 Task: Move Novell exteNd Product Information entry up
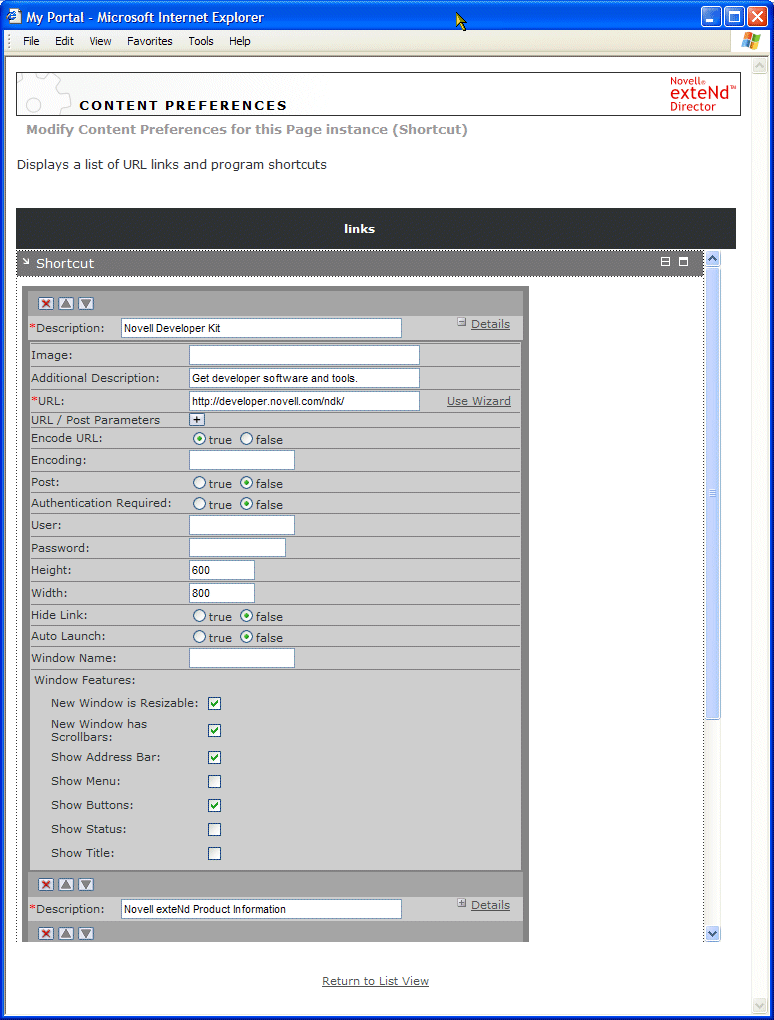pyautogui.click(x=66, y=885)
